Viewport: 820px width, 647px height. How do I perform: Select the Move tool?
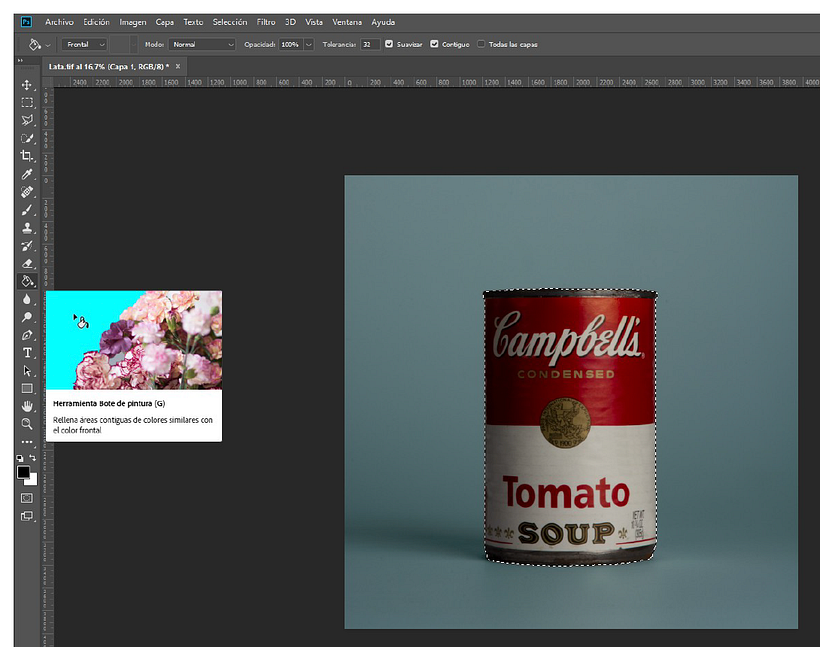(27, 85)
